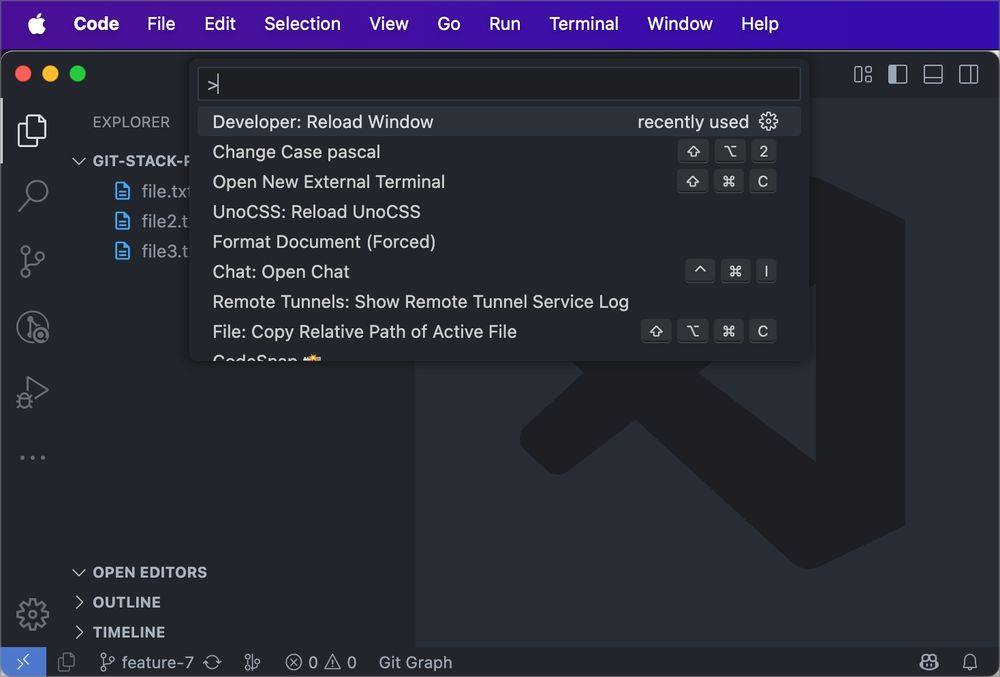Open the Apple menu
1000x677 pixels.
[x=37, y=24]
